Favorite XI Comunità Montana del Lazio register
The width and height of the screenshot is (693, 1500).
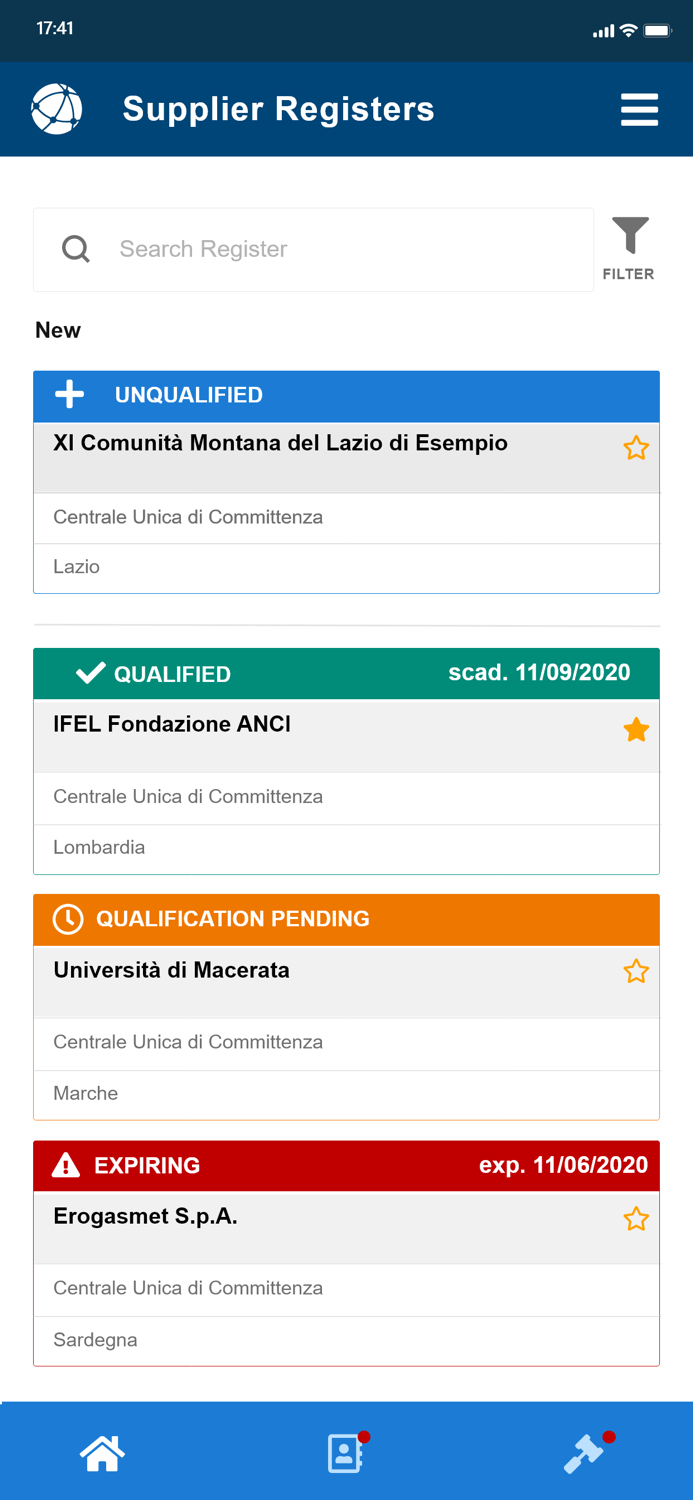click(636, 449)
